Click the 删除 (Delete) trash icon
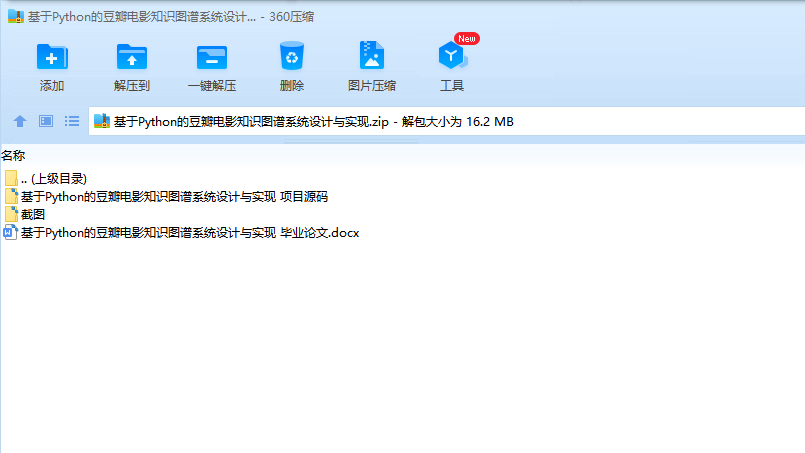Viewport: 805px width, 453px height. (292, 55)
